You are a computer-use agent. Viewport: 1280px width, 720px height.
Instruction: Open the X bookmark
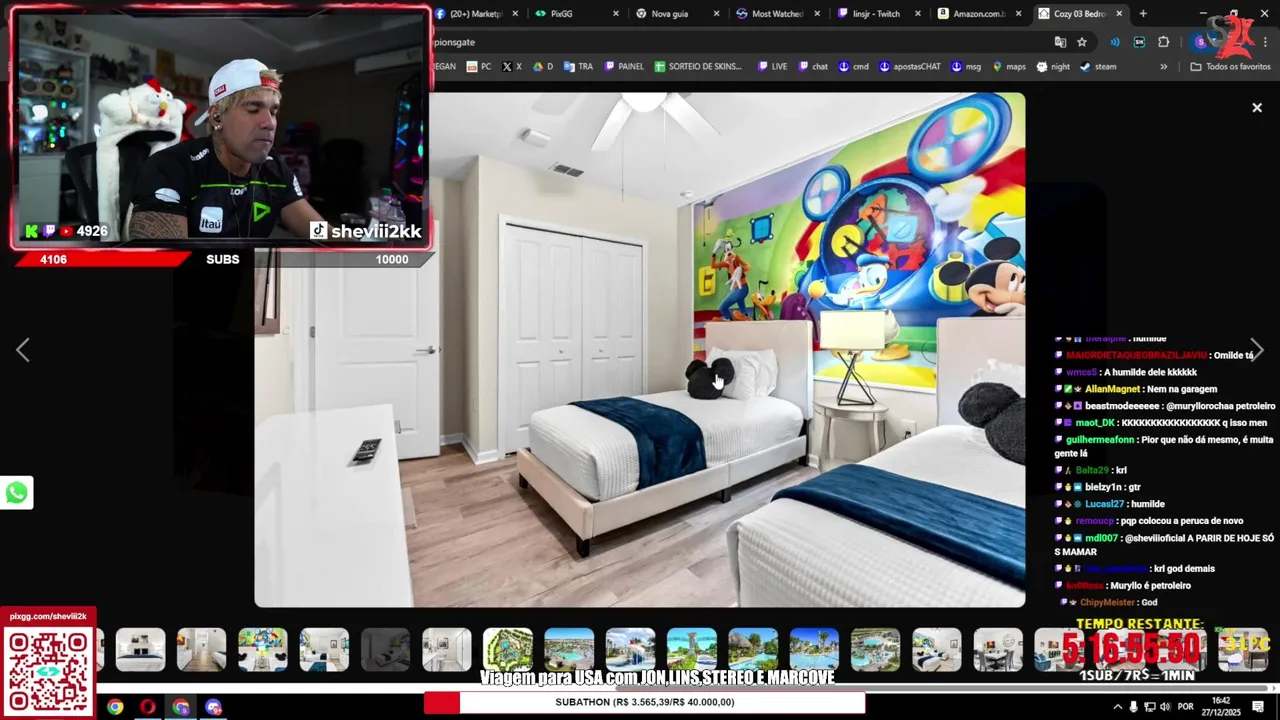coord(512,67)
